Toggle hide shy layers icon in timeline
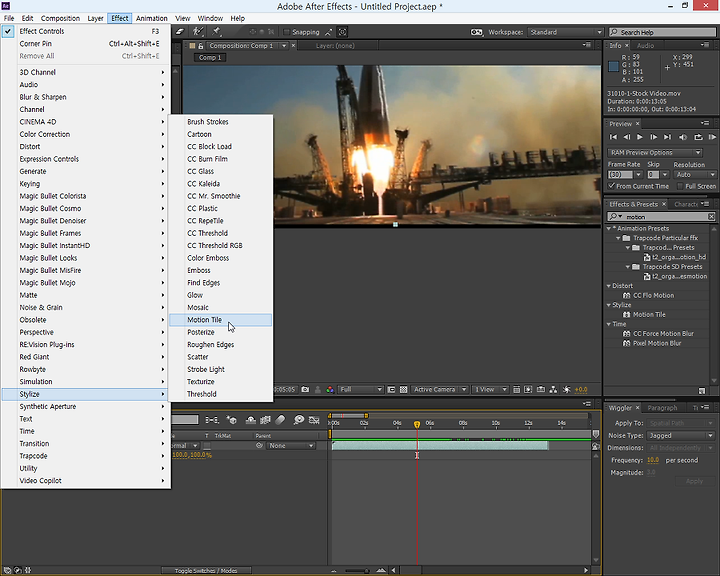The width and height of the screenshot is (720, 576). click(x=251, y=420)
